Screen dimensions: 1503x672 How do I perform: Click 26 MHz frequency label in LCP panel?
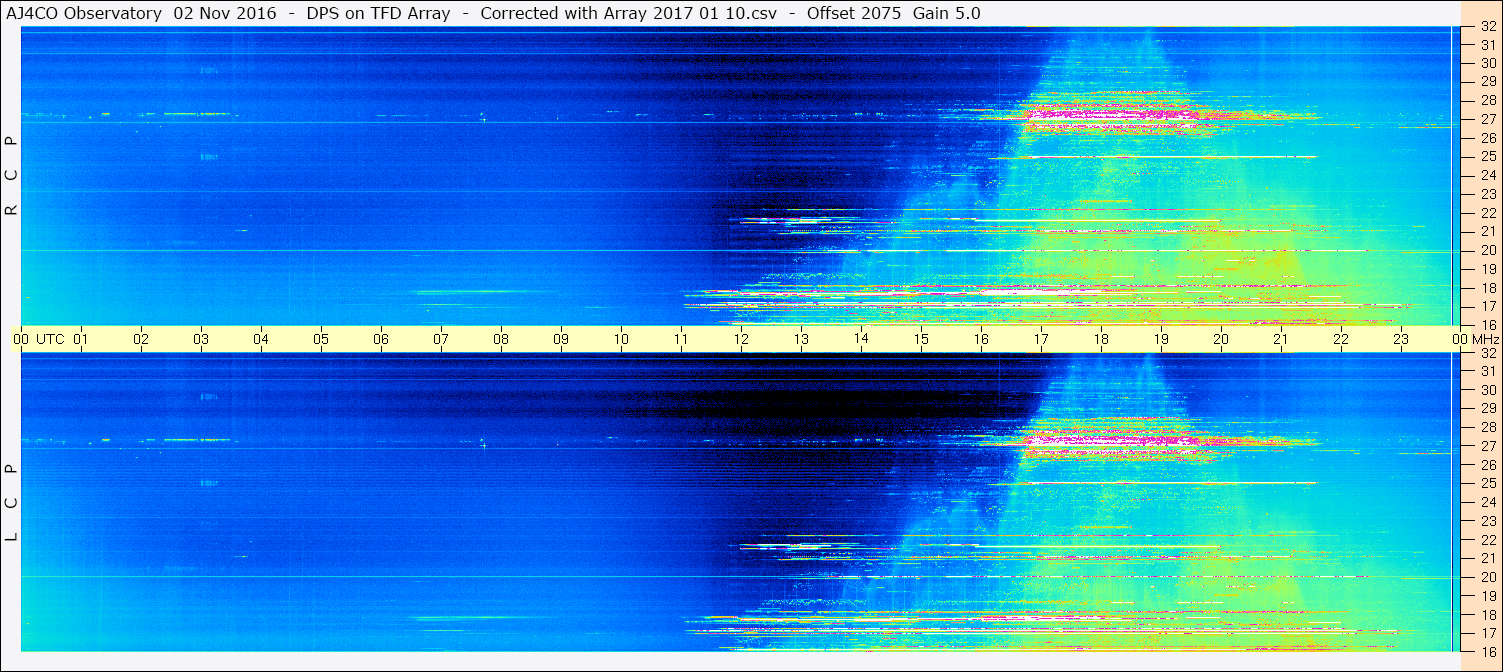coord(1488,465)
